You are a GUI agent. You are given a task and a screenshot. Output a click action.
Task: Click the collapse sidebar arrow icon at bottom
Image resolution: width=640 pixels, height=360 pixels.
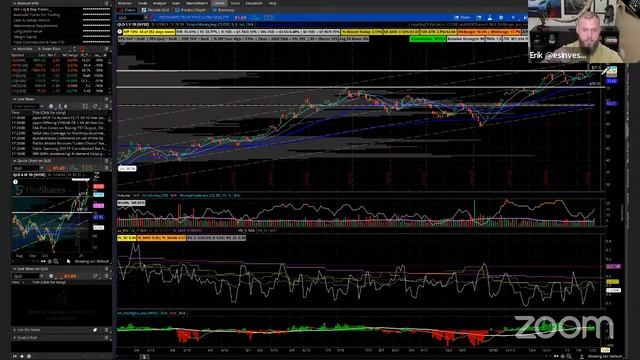coord(15,356)
